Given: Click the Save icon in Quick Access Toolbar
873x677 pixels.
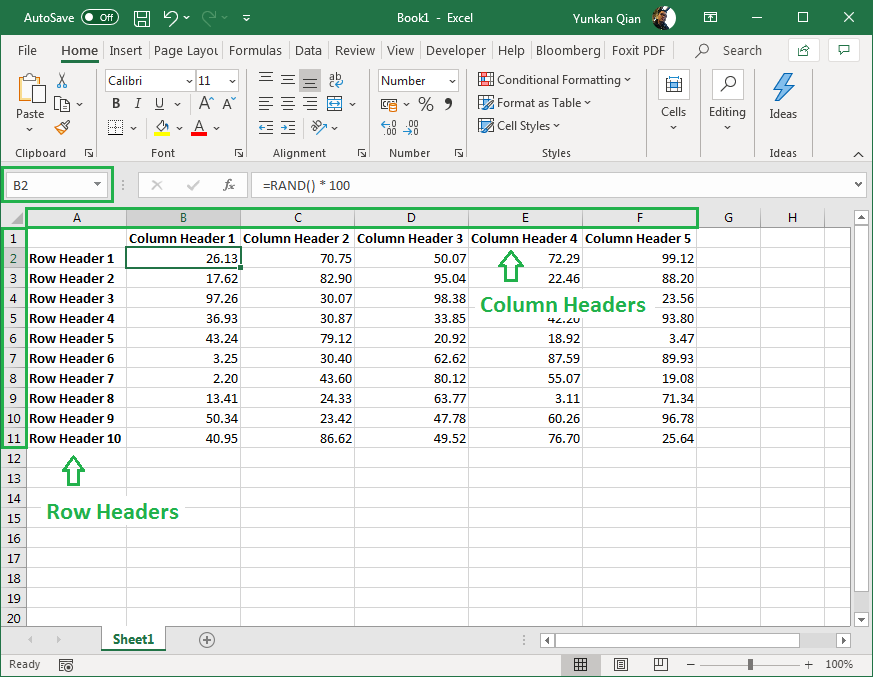Looking at the screenshot, I should click(x=141, y=17).
